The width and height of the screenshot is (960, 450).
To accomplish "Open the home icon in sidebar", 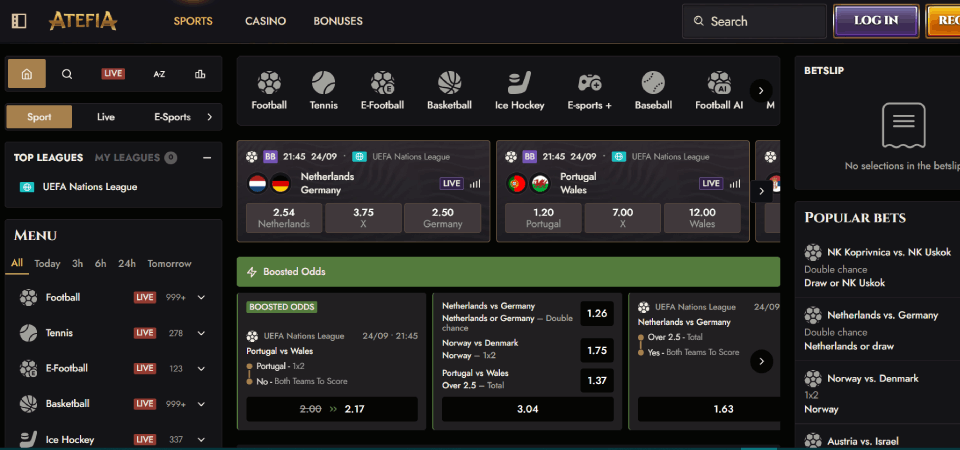I will (26, 74).
